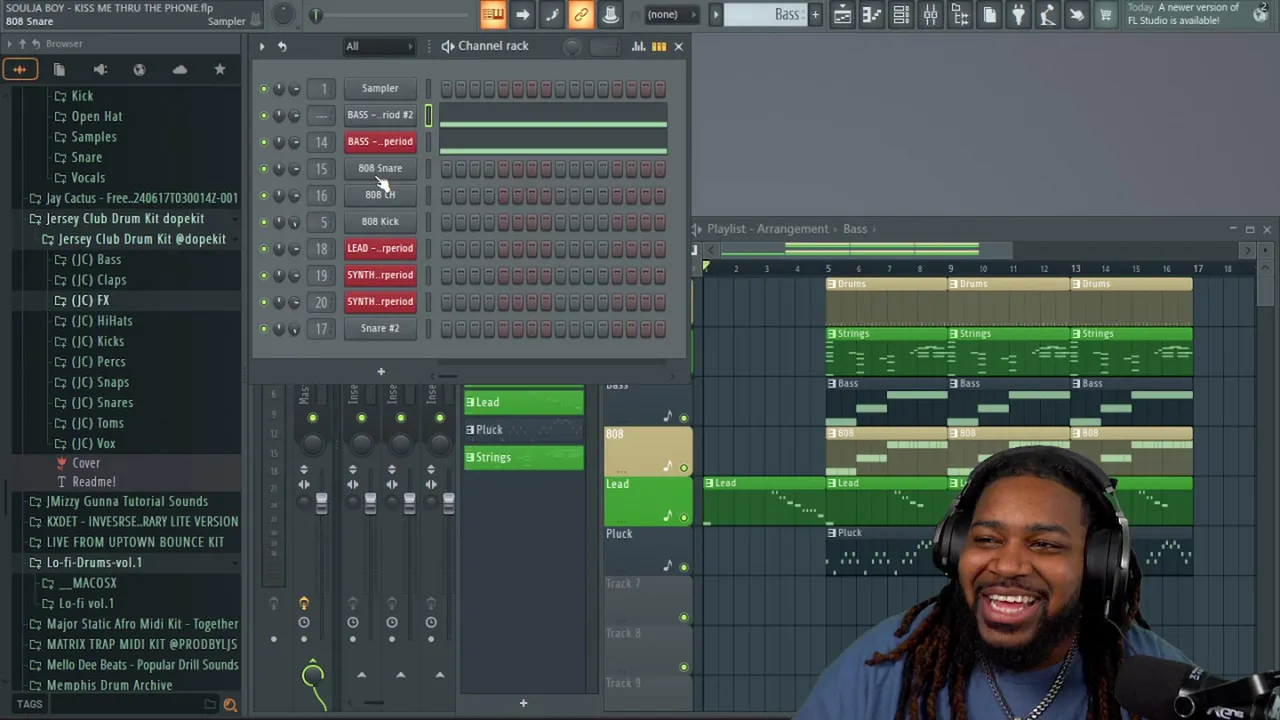Toggle mute on playlist Track 8
Viewport: 1280px width, 720px height.
(684, 667)
